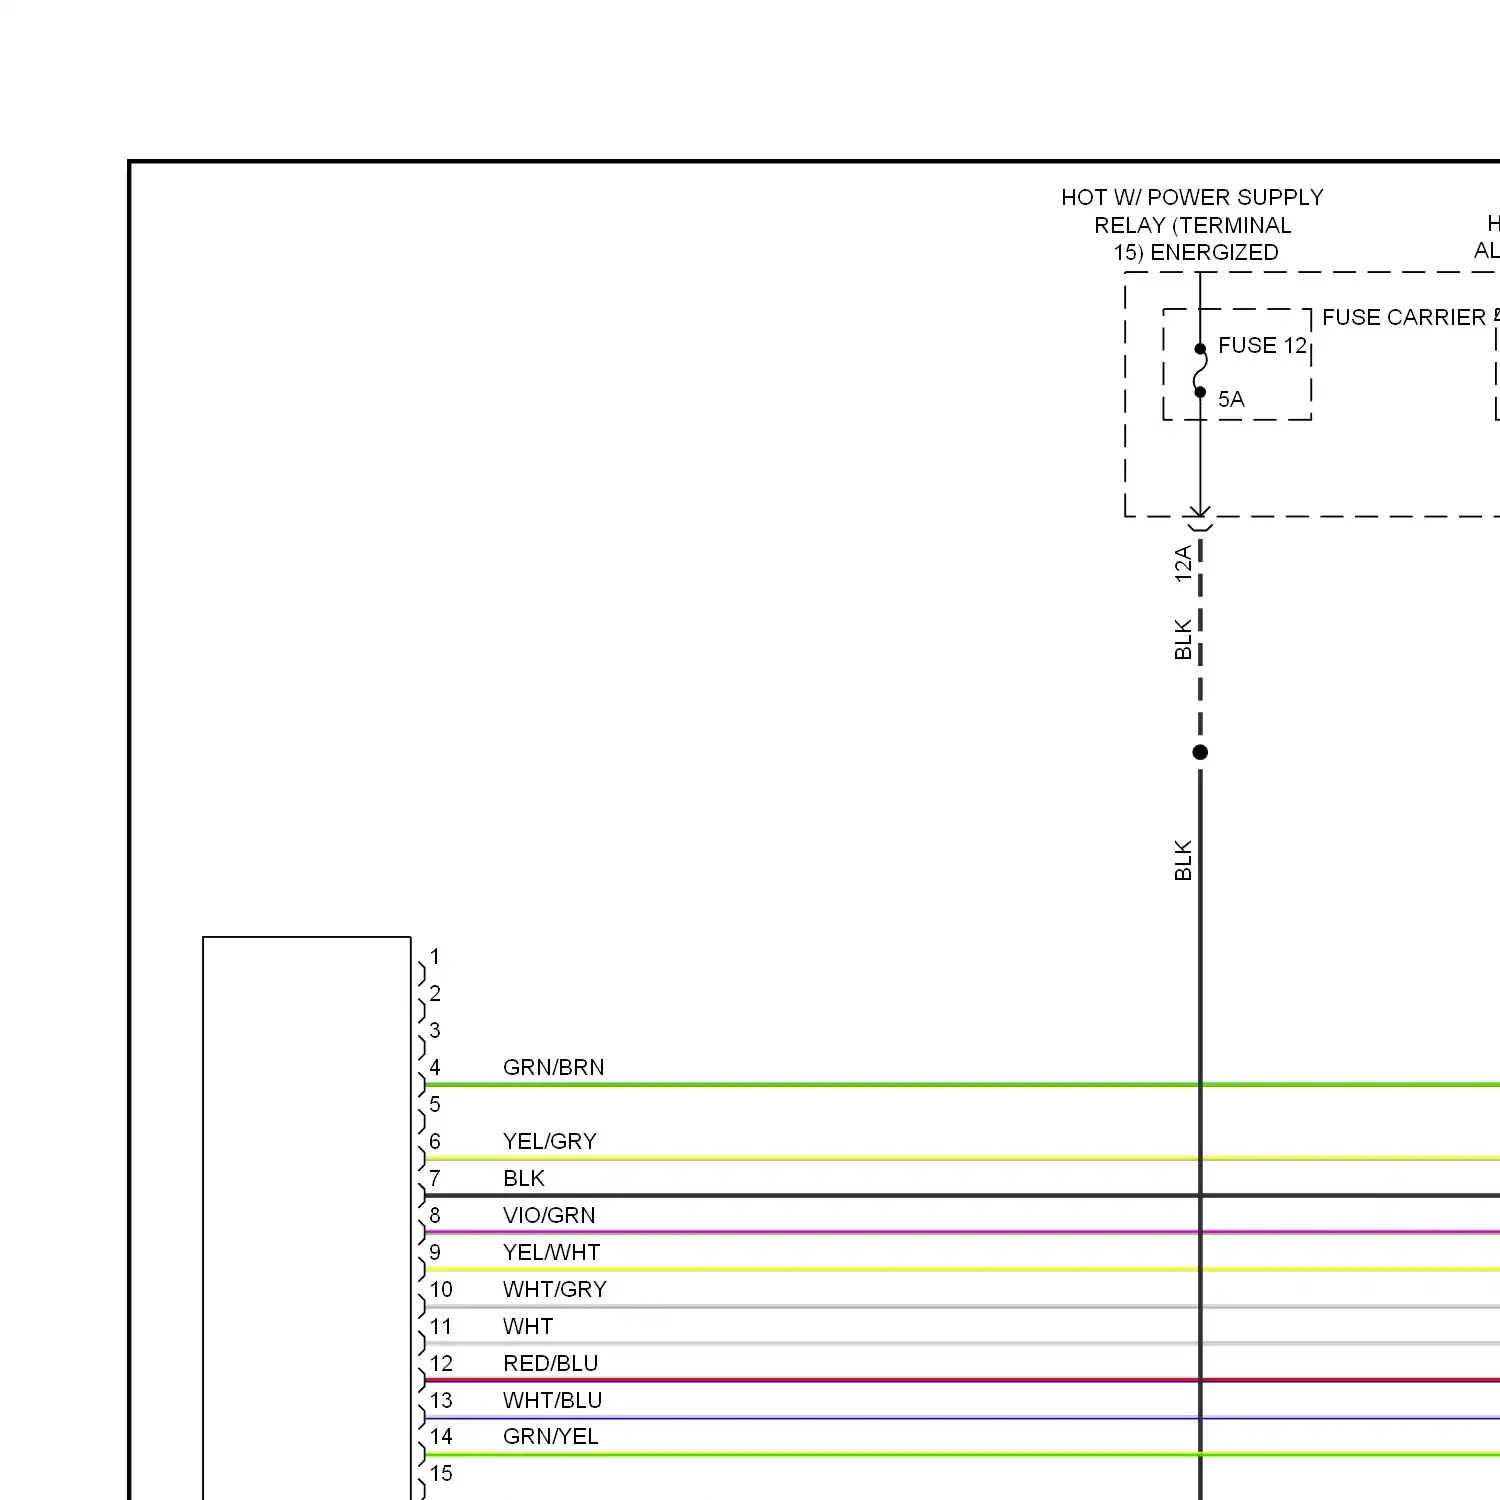Image resolution: width=1500 pixels, height=1500 pixels.
Task: Select the YEL/GRY wire label at pin 6
Action: (549, 1141)
